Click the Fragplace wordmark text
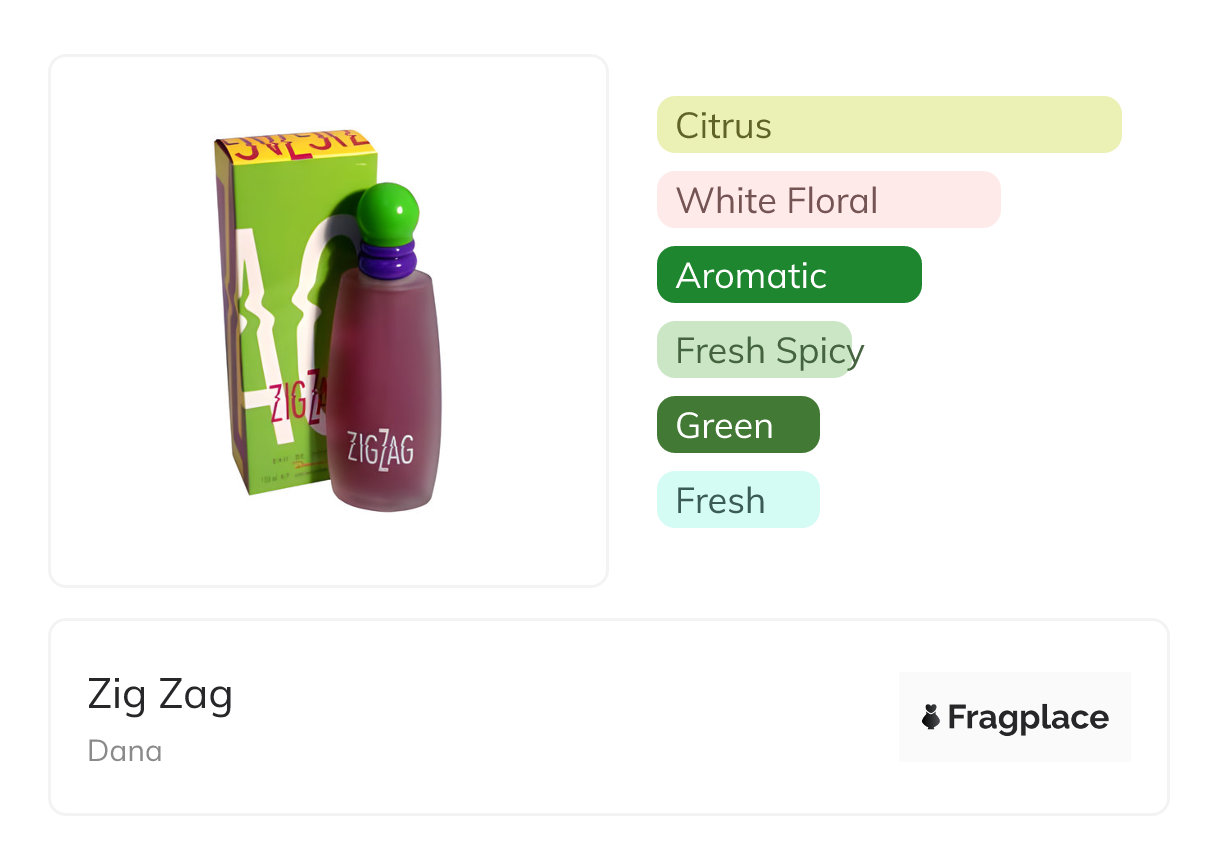Image resolution: width=1218 pixels, height=864 pixels. [x=1028, y=717]
